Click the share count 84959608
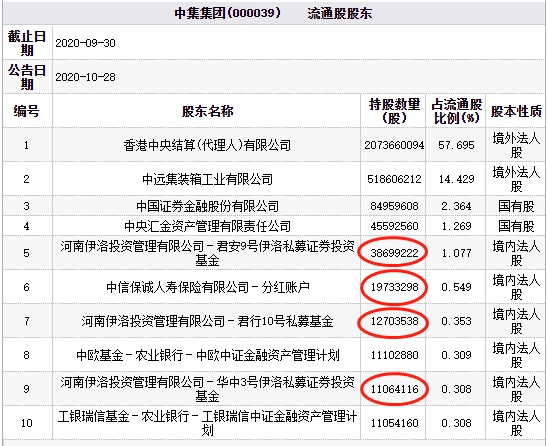 click(394, 206)
